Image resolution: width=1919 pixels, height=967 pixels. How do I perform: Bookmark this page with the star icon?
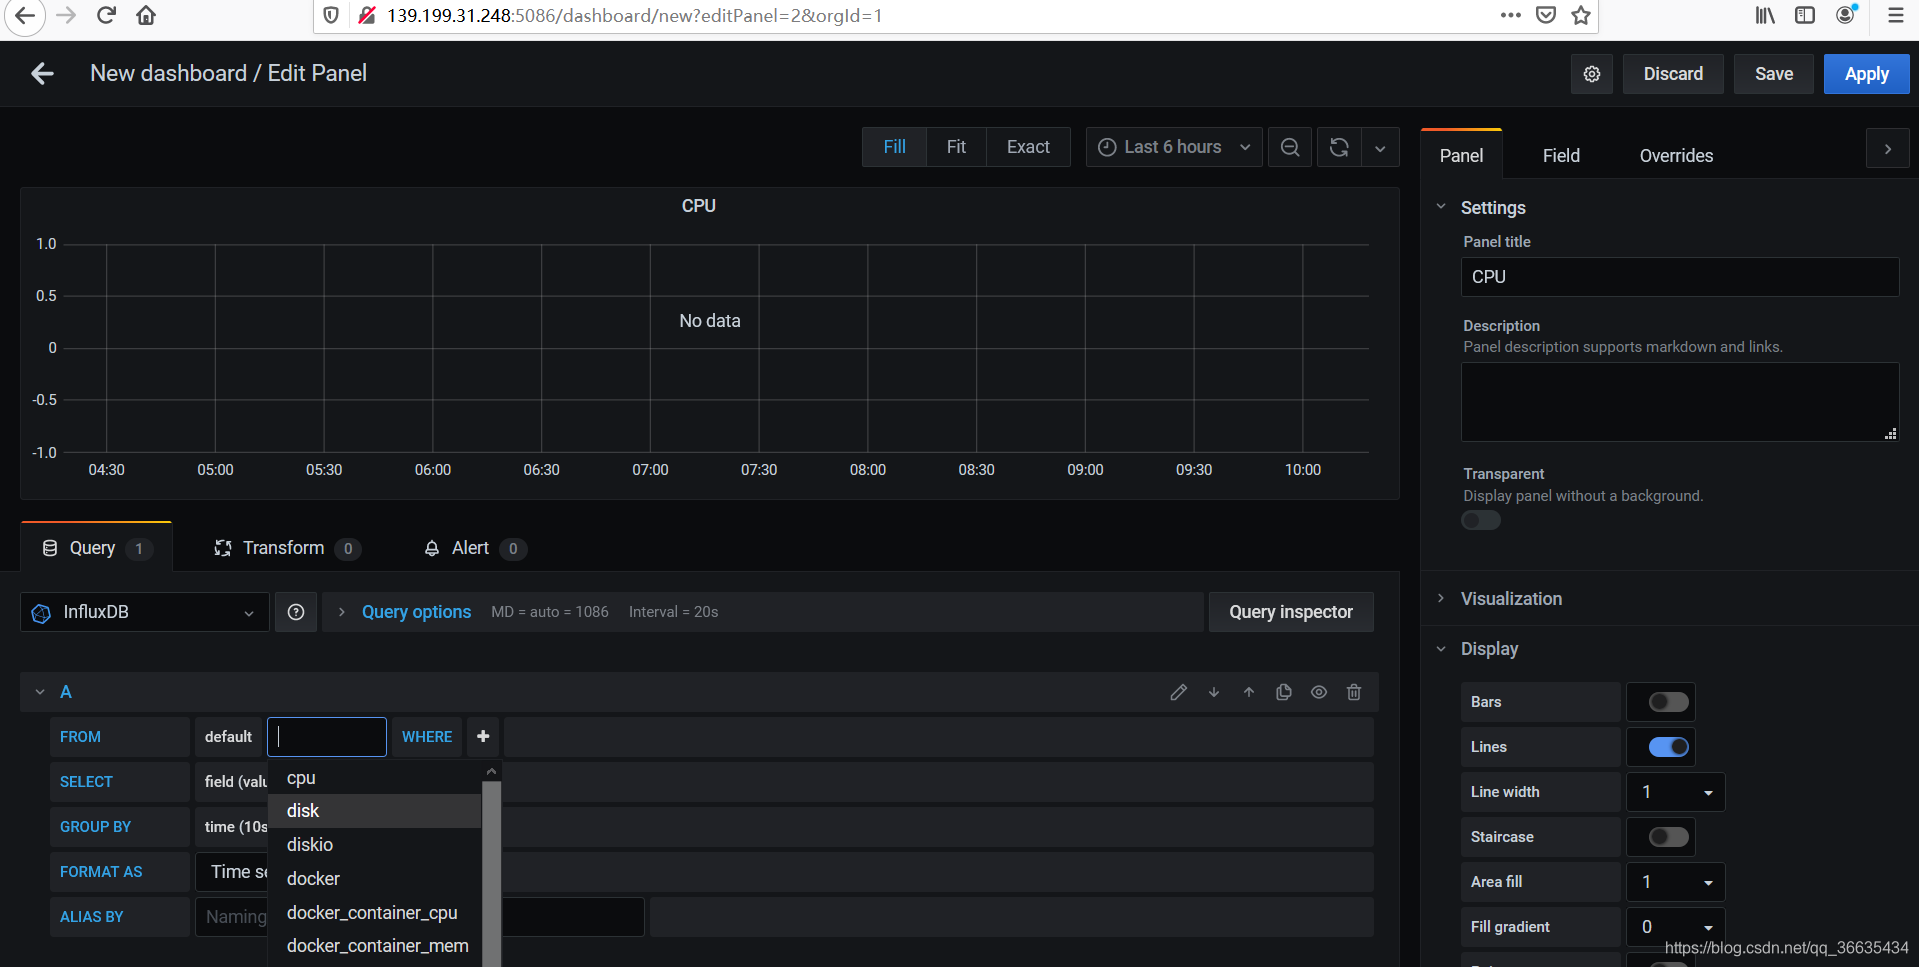1581,16
